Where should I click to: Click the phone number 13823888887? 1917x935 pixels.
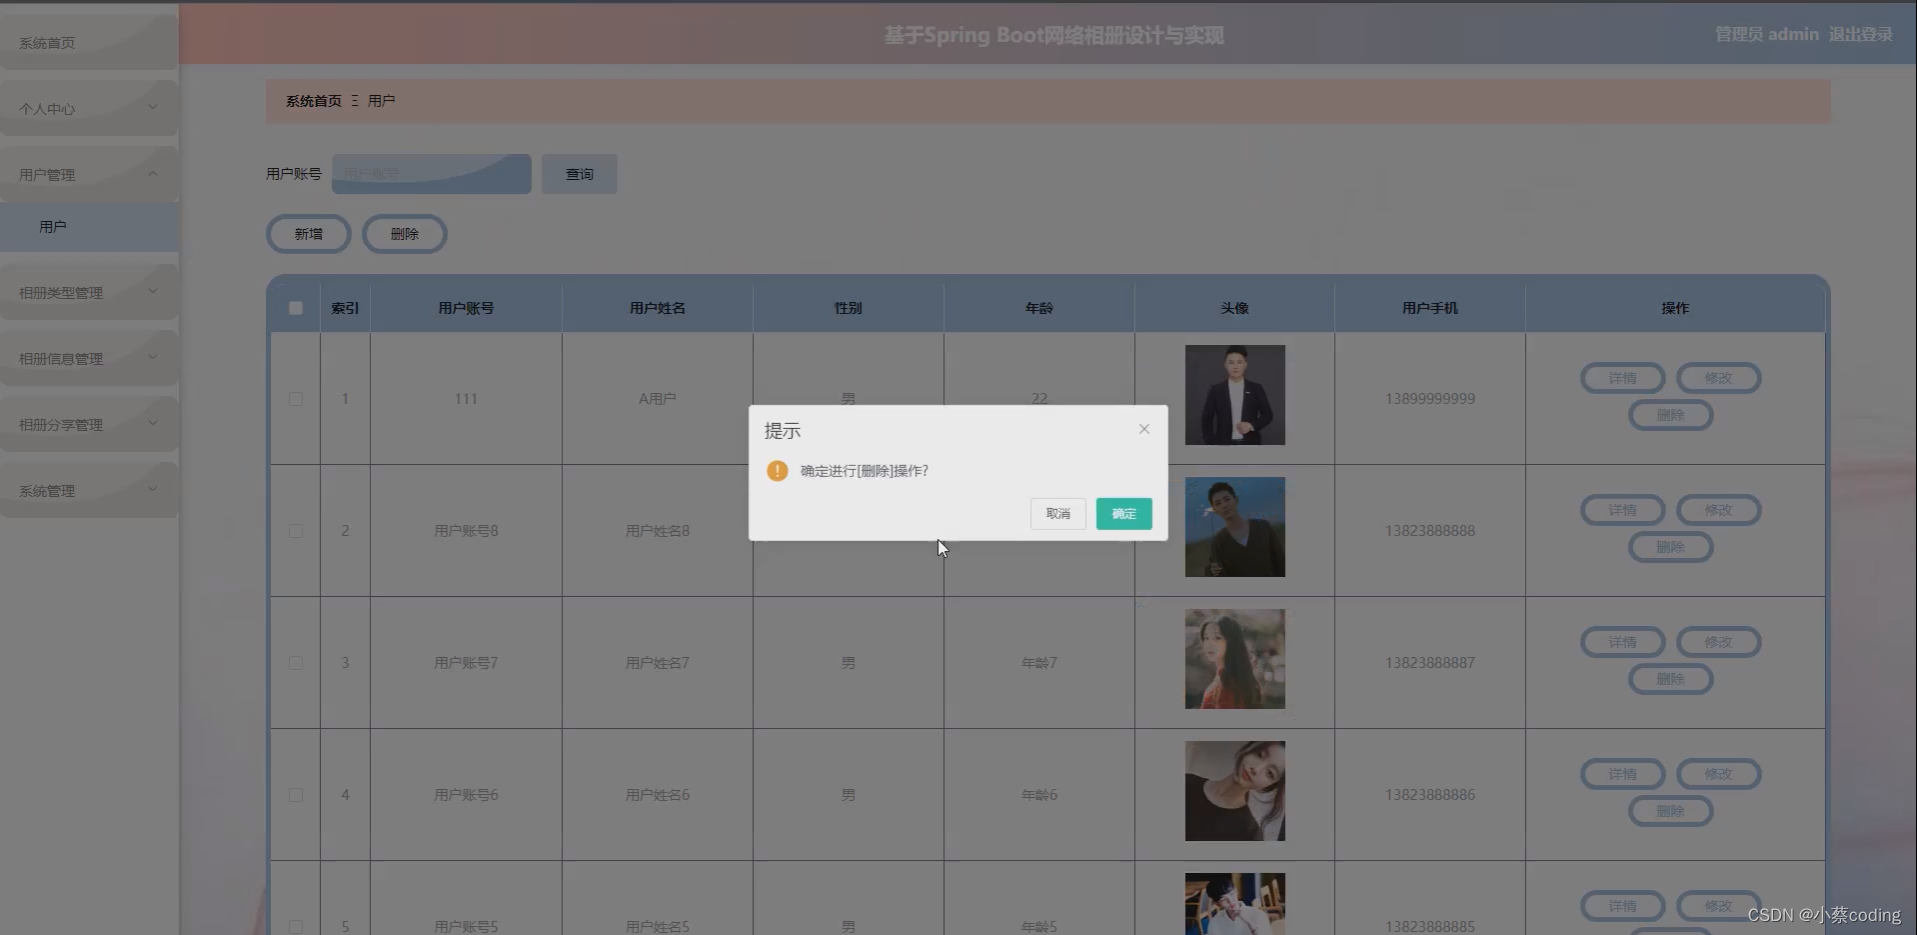point(1430,663)
